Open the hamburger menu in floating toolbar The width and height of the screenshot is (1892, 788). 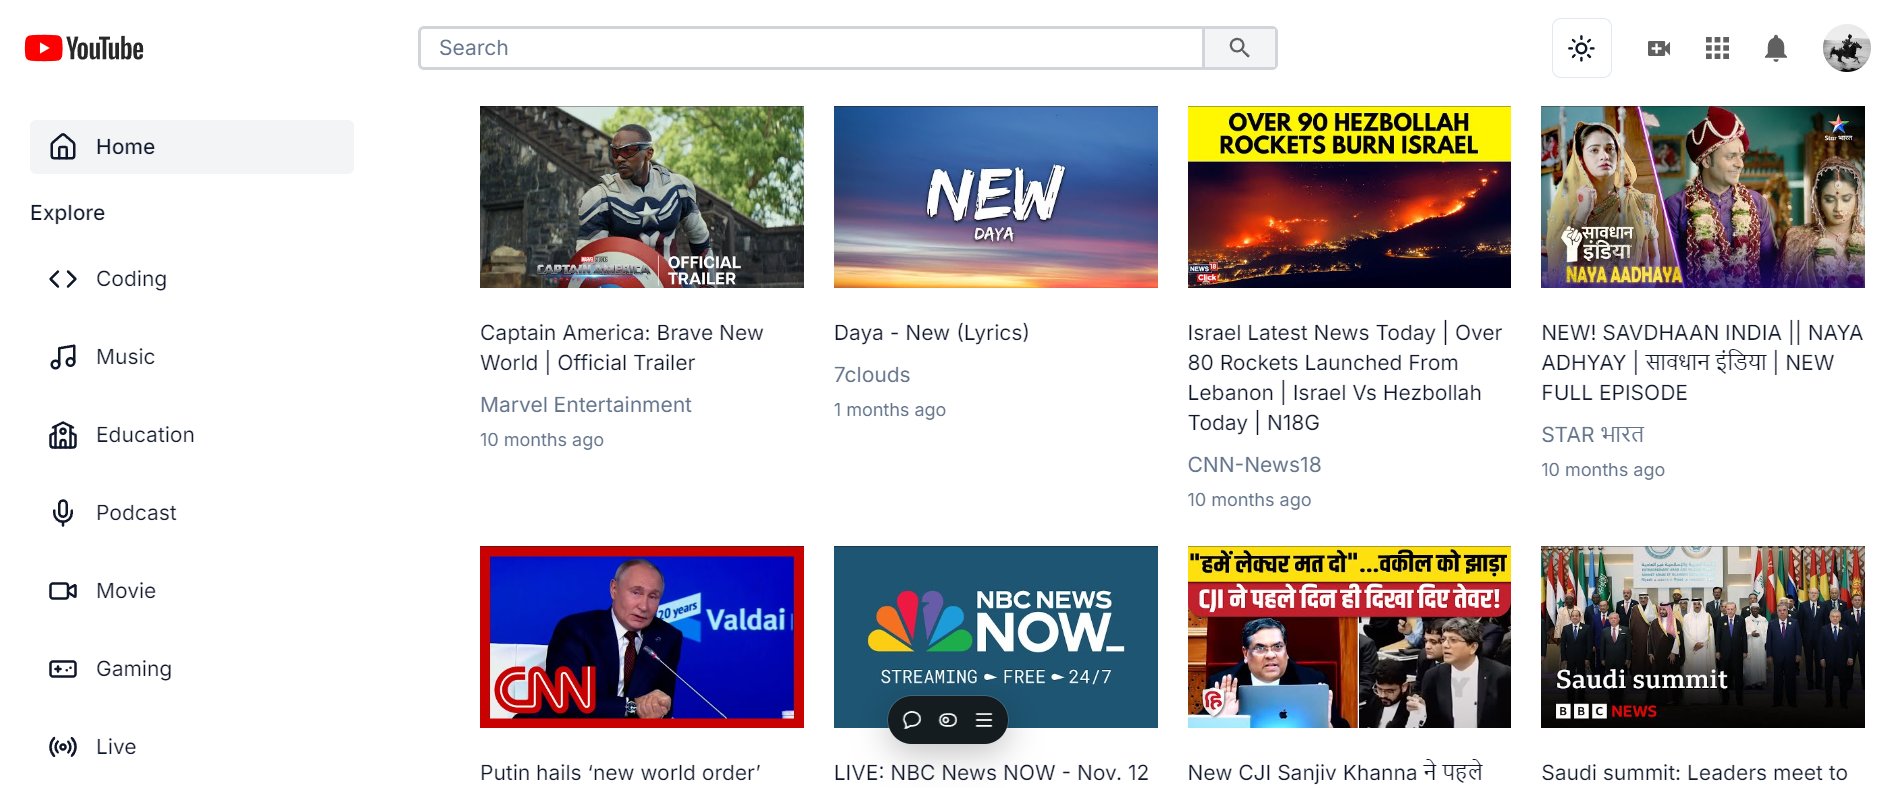pos(984,720)
